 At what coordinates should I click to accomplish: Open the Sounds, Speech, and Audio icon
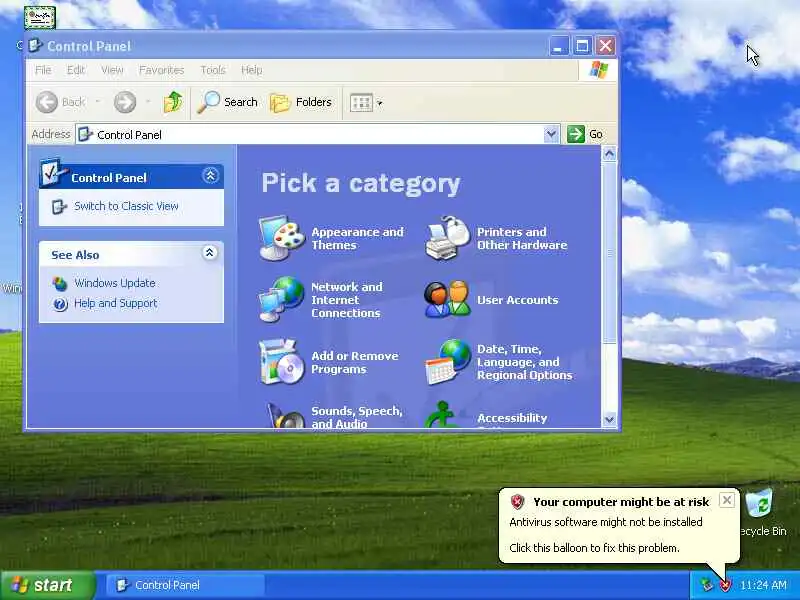(x=286, y=415)
